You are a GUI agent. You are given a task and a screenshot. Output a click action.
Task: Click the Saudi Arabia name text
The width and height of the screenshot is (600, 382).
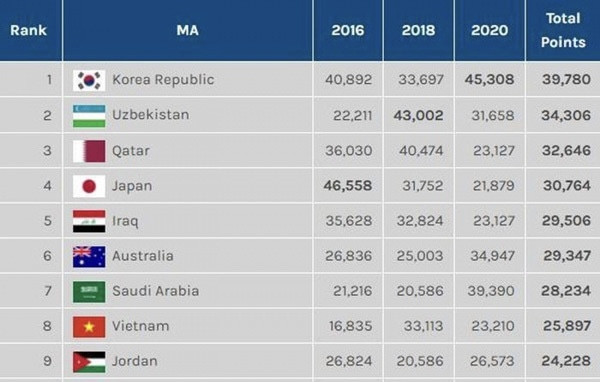coord(155,291)
